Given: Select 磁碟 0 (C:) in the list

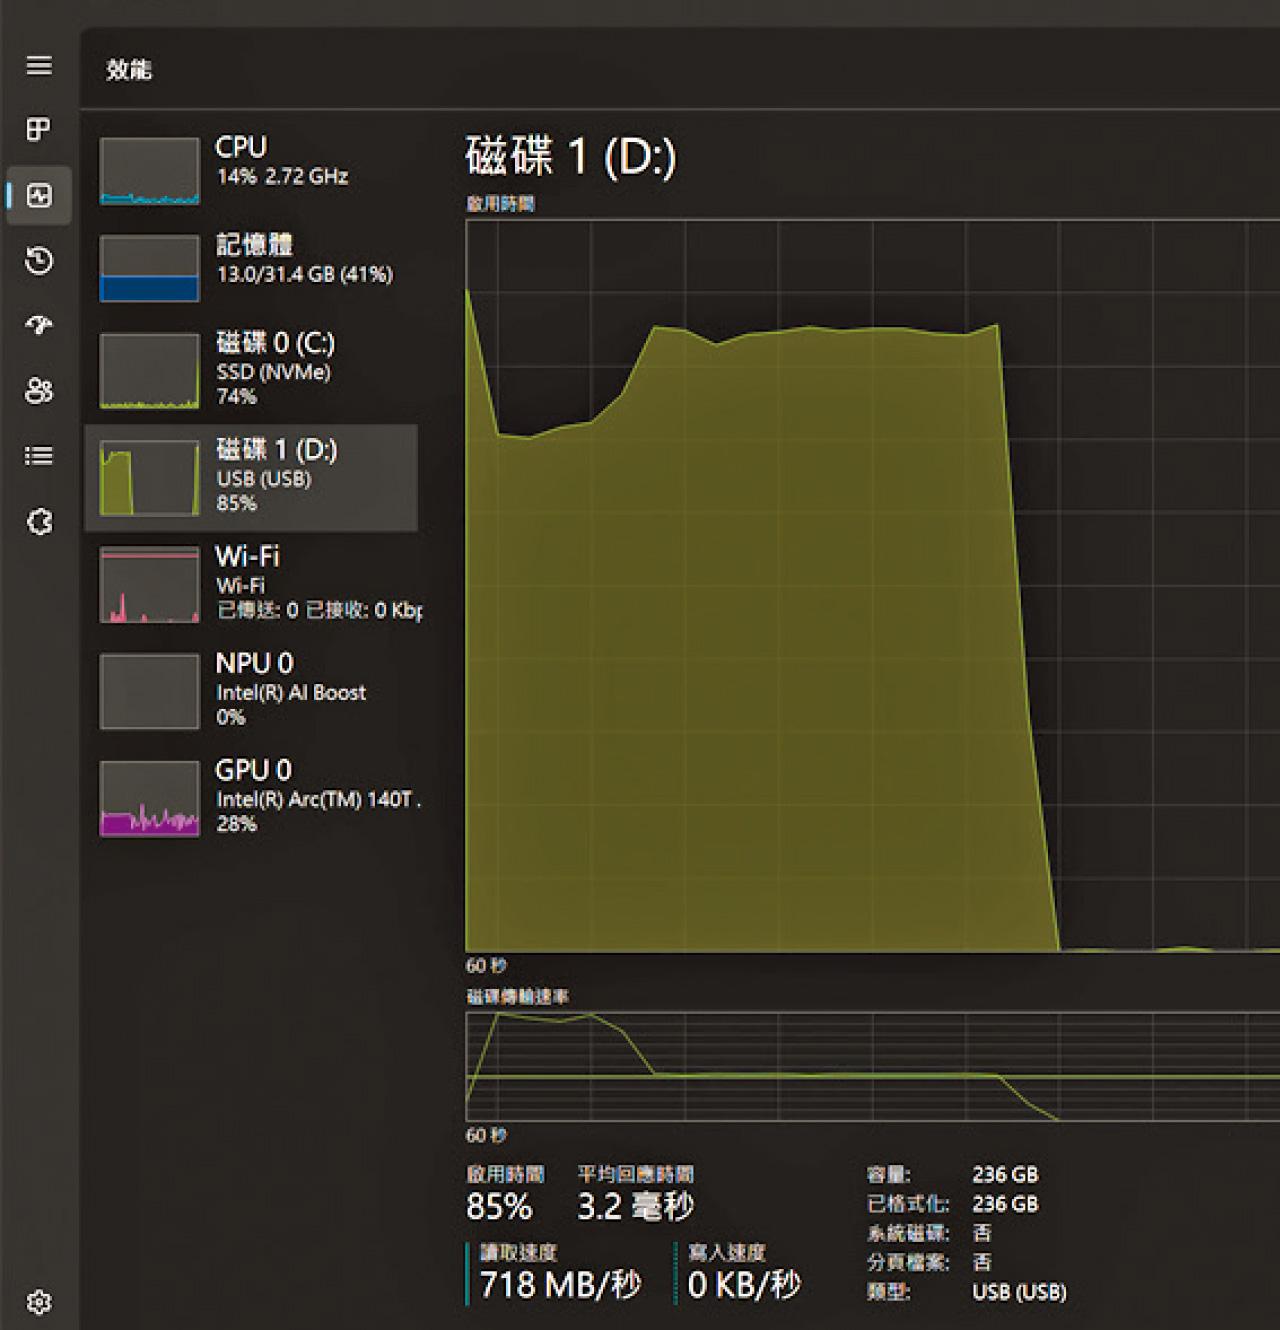Looking at the screenshot, I should click(x=250, y=370).
